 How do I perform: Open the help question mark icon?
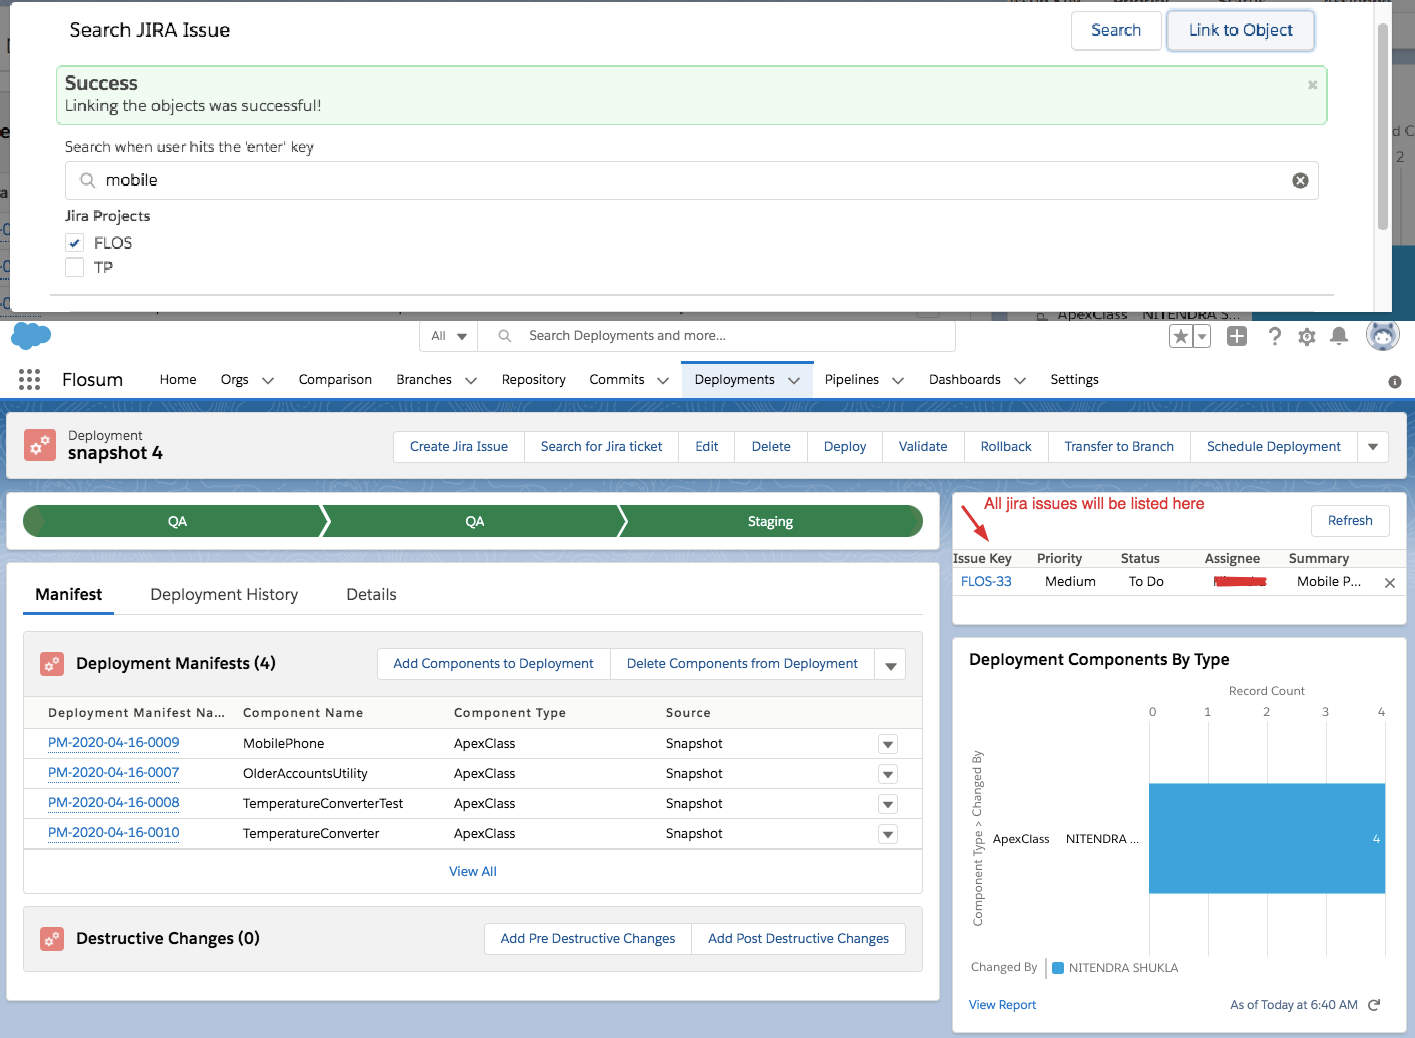tap(1274, 337)
